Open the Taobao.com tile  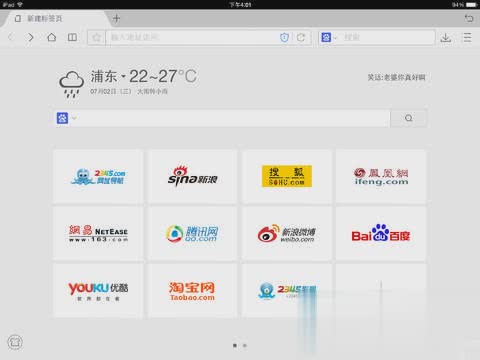click(x=192, y=291)
